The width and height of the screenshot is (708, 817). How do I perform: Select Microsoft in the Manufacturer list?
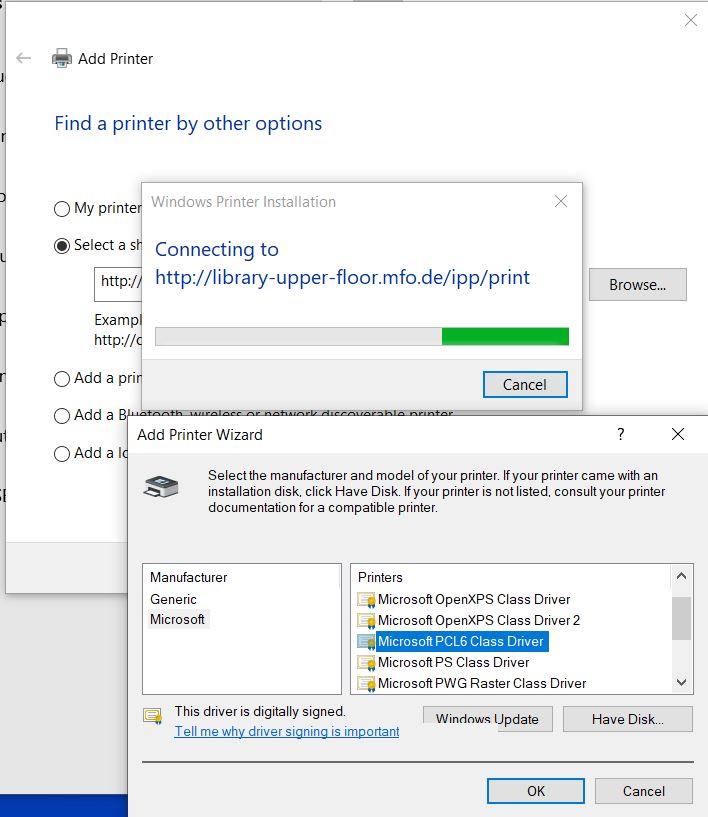click(178, 620)
